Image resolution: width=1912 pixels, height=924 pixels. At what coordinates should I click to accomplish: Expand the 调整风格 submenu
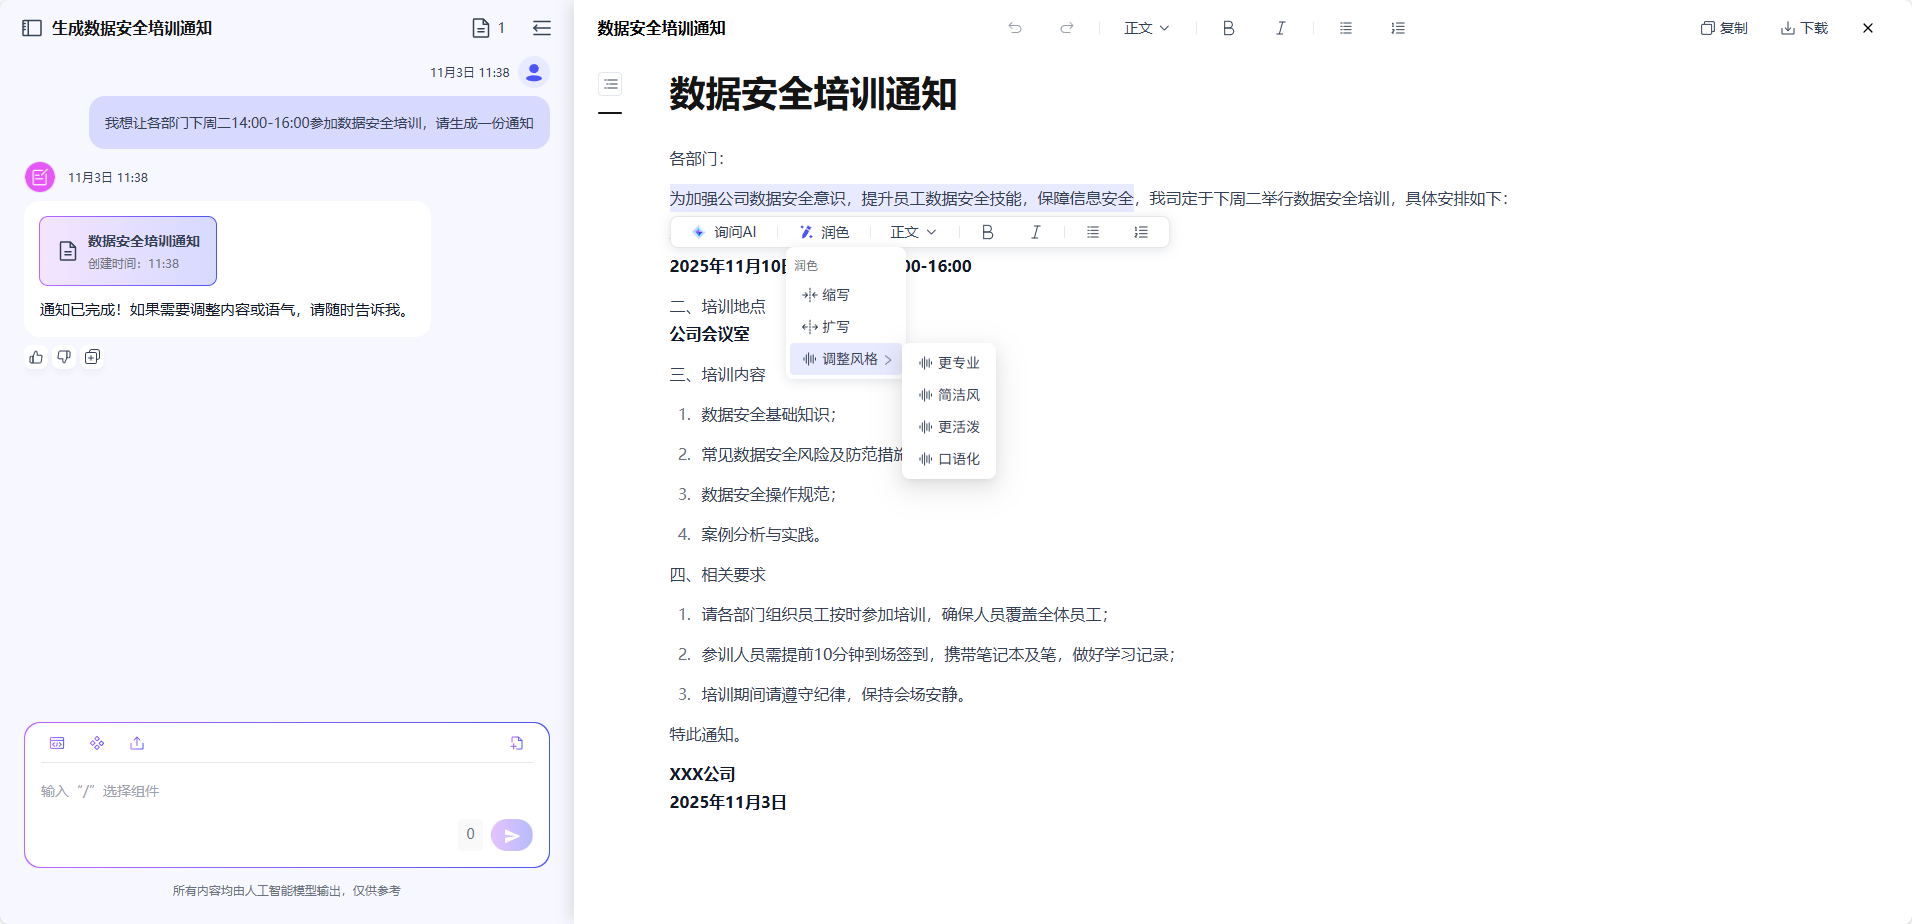pyautogui.click(x=847, y=359)
